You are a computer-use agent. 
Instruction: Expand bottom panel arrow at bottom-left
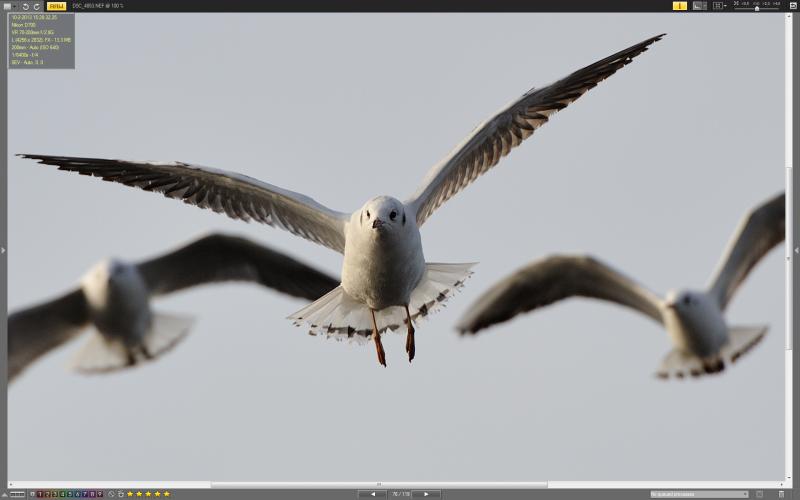click(5, 494)
